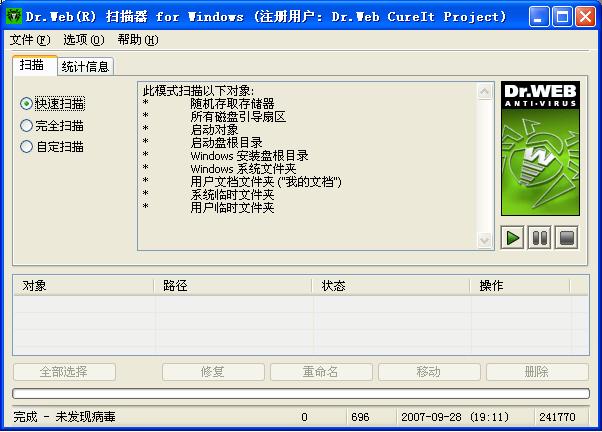Click the 重命名 button
This screenshot has width=602, height=432.
tap(321, 372)
